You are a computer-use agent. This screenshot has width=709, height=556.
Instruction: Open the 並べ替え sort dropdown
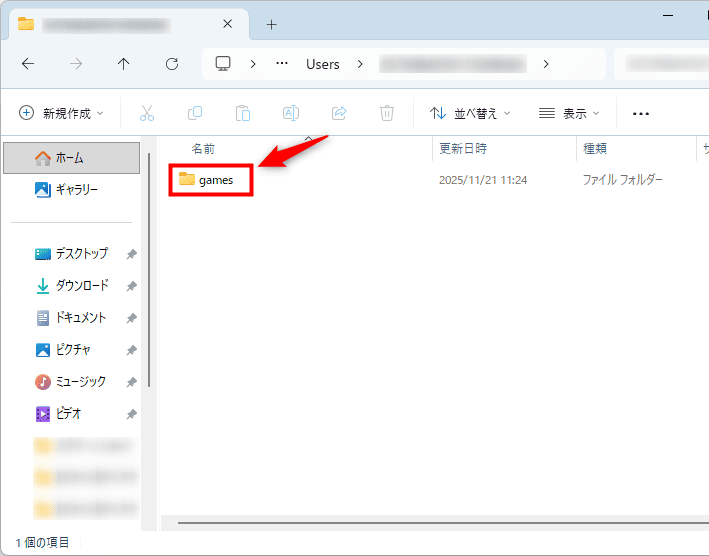[x=470, y=113]
